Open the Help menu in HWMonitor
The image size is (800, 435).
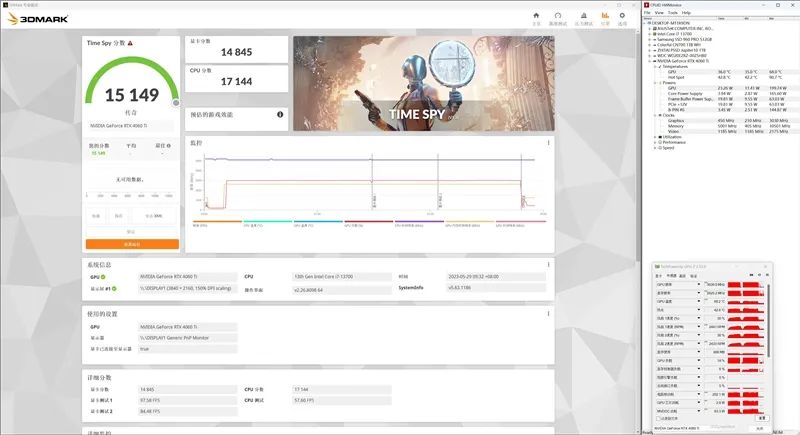pos(686,13)
